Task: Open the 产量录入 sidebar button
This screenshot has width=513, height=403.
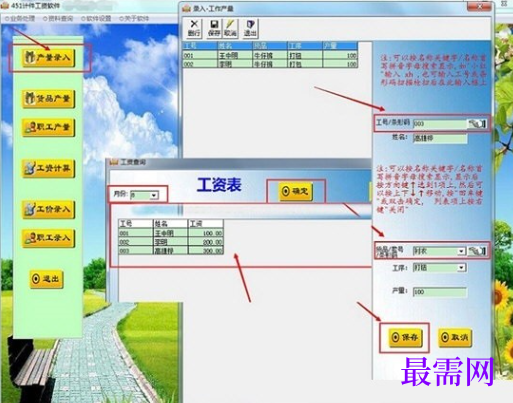Action: [x=48, y=58]
